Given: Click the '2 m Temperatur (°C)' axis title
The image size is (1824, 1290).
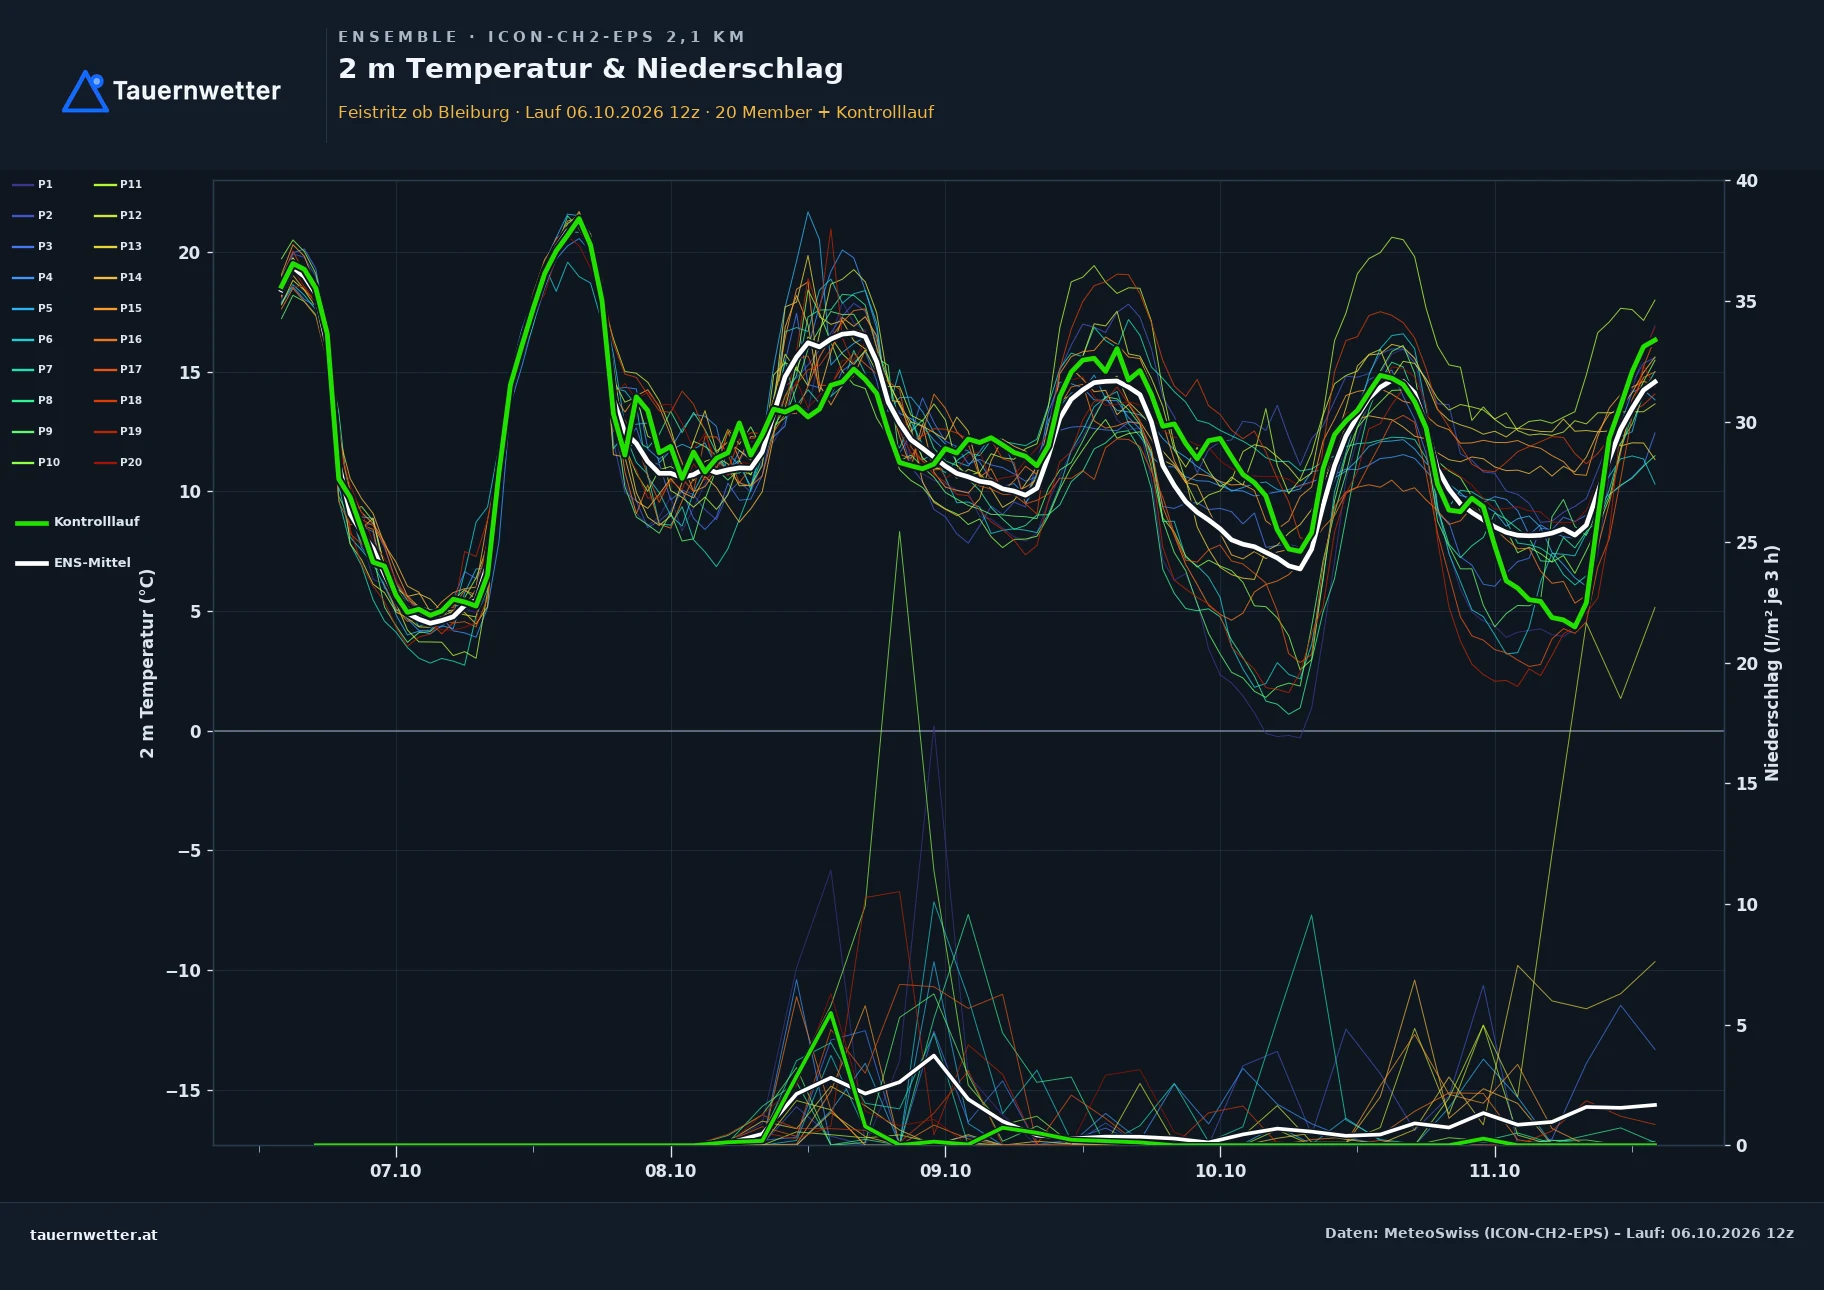Looking at the screenshot, I should tap(147, 663).
